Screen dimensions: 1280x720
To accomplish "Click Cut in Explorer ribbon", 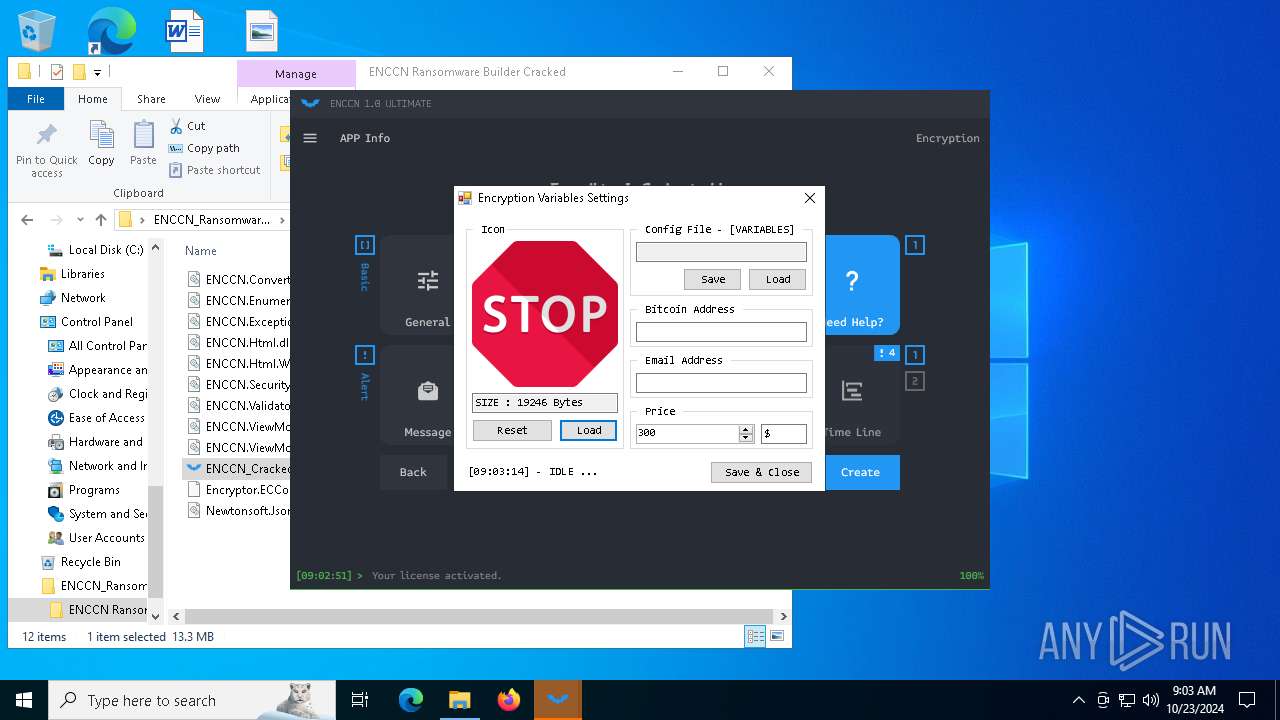I will coord(187,126).
